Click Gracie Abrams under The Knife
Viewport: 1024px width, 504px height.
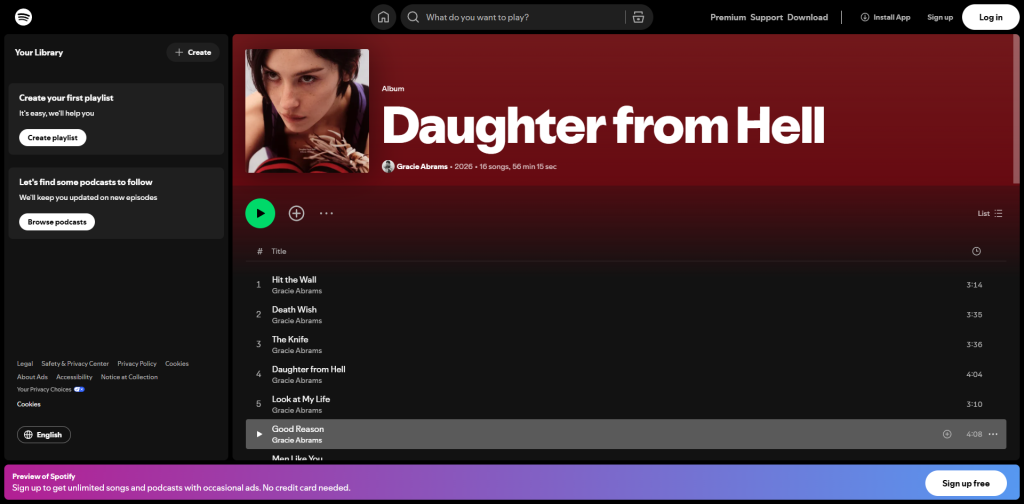[296, 351]
